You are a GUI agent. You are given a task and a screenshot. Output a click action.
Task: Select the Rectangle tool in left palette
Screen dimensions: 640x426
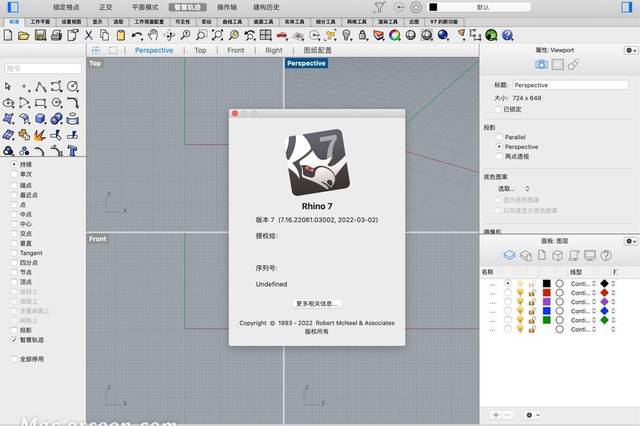coord(40,103)
